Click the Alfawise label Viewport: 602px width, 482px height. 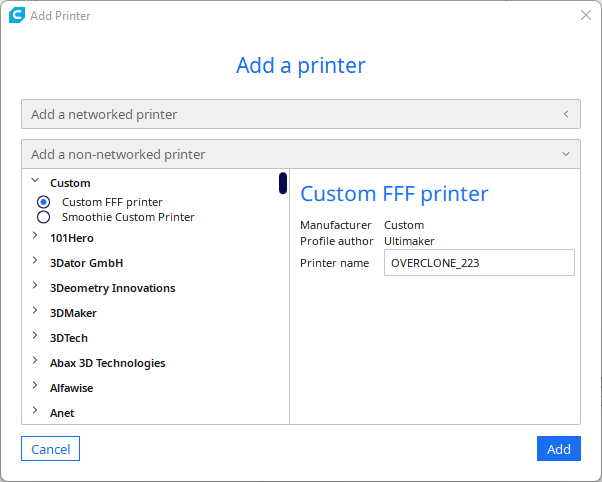click(71, 388)
